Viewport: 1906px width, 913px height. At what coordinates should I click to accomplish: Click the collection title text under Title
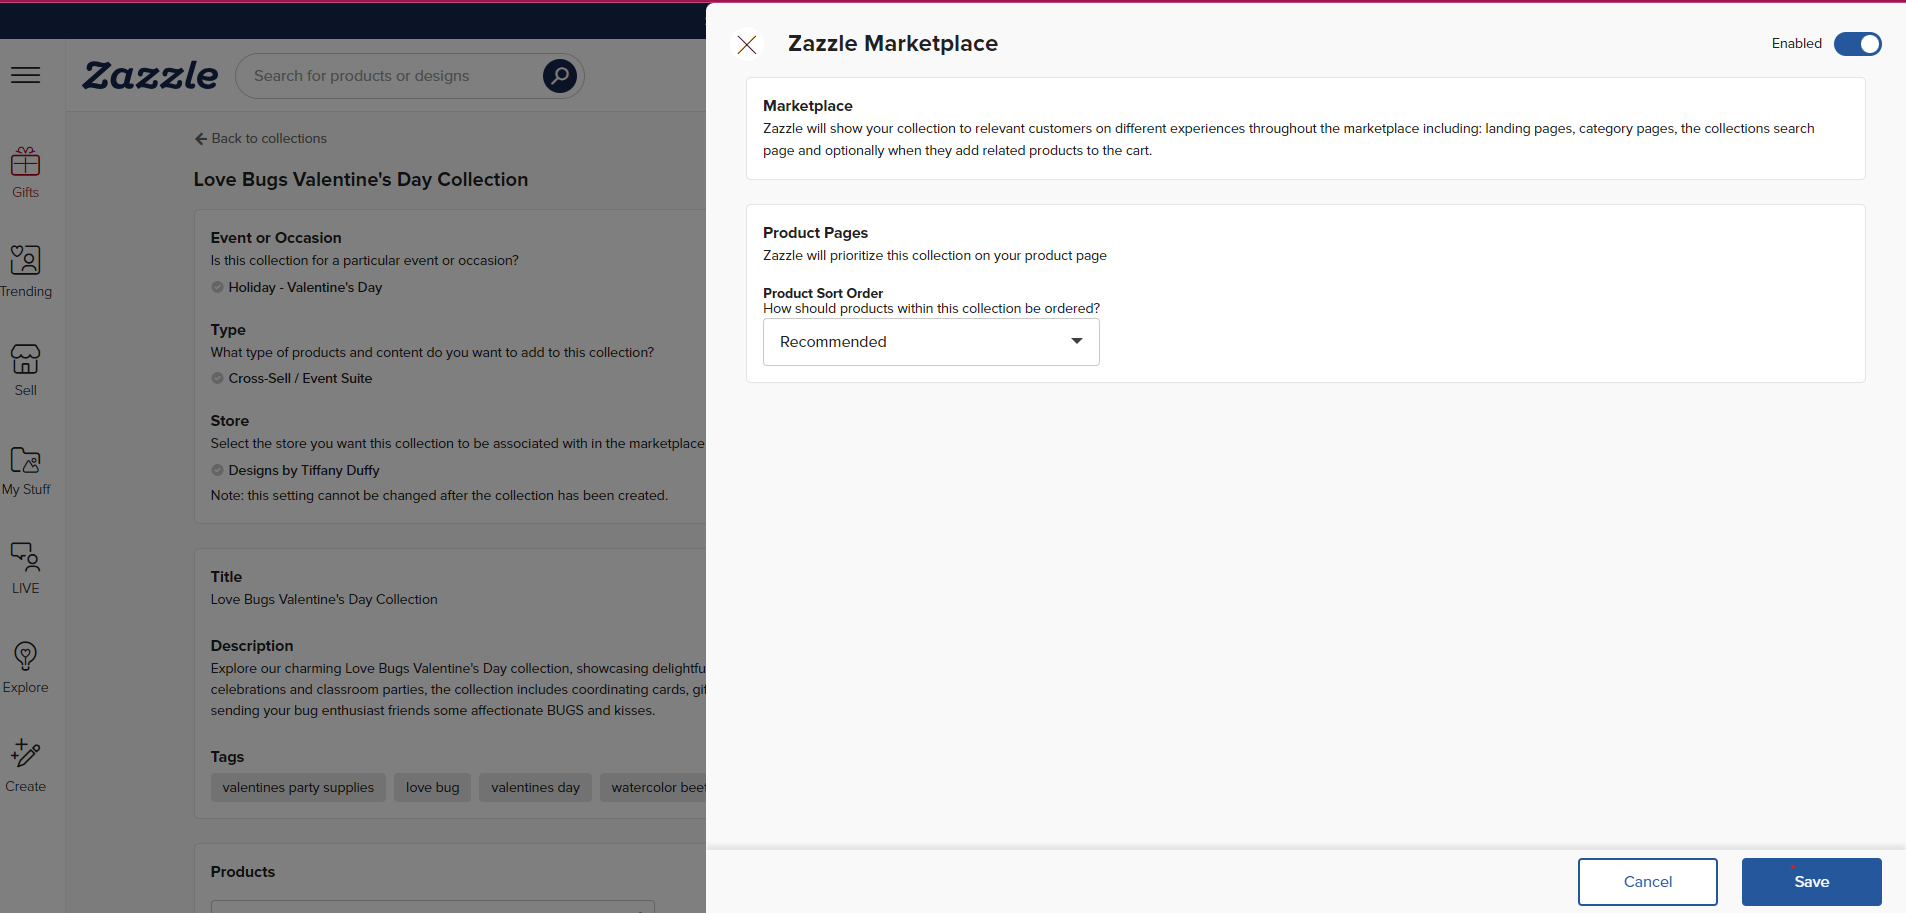coord(324,600)
